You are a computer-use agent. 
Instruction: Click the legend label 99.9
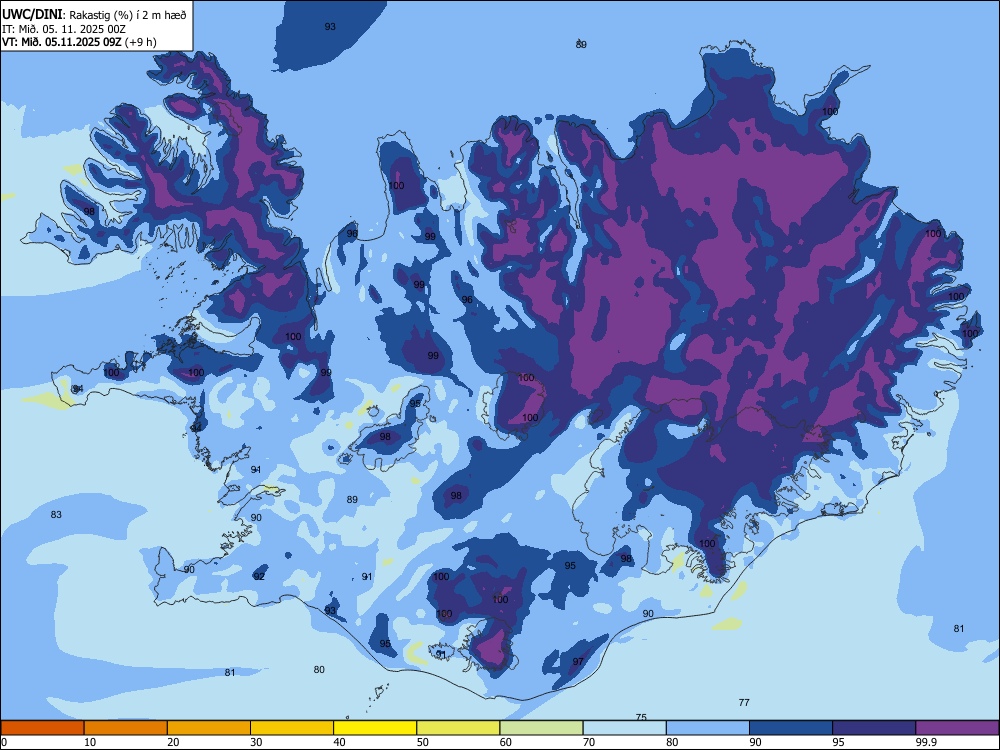coord(925,742)
